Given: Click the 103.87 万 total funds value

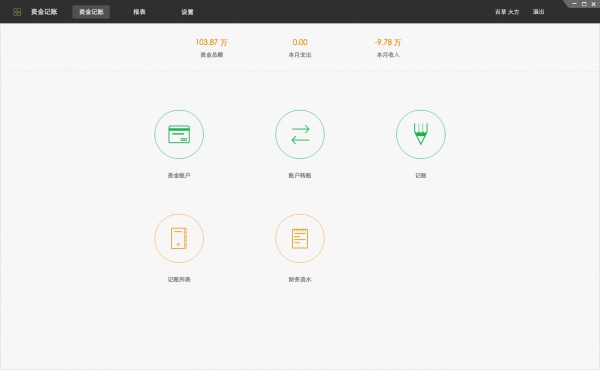Looking at the screenshot, I should (212, 42).
